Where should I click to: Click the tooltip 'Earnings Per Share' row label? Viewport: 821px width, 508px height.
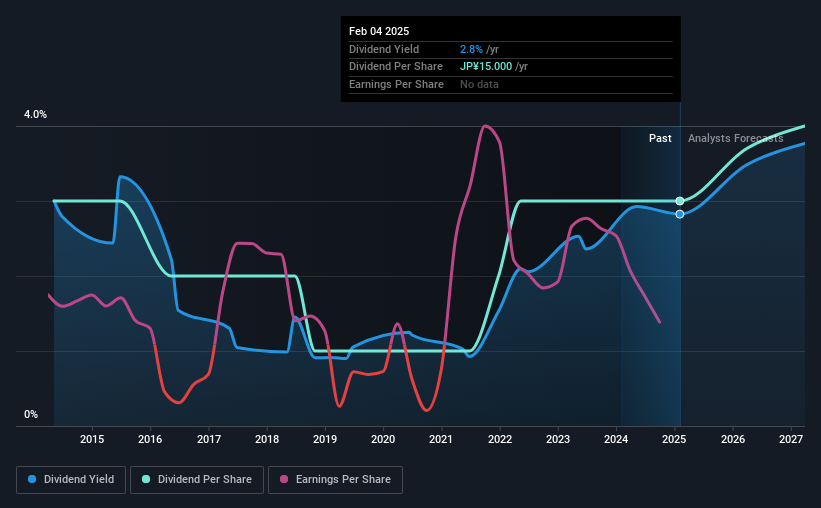tap(396, 84)
